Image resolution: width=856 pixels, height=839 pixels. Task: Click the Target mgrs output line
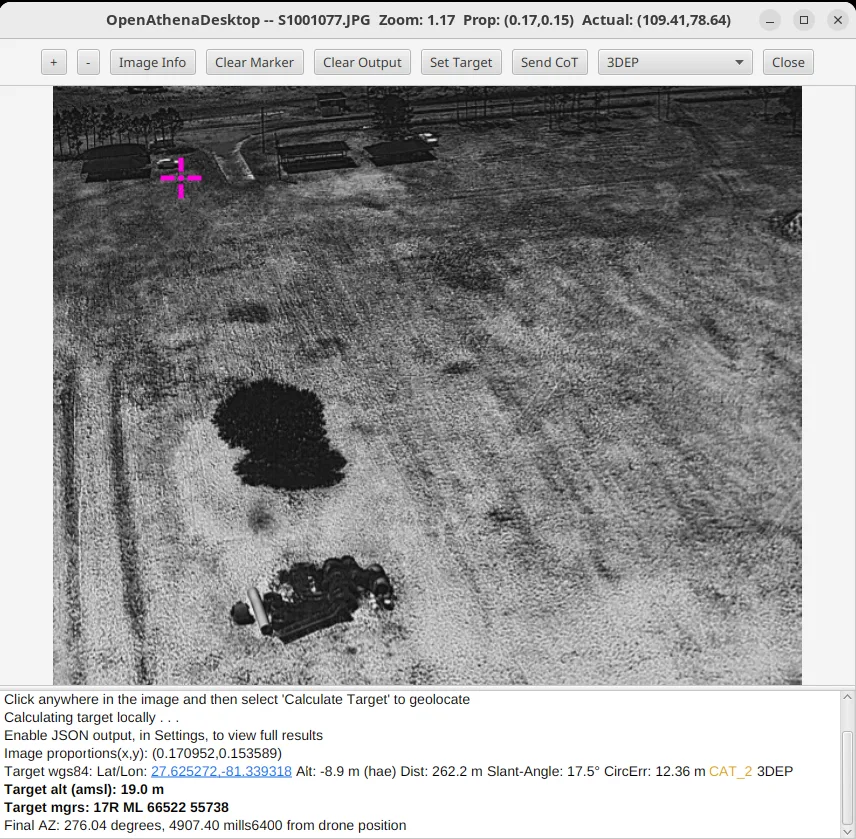[x=116, y=807]
